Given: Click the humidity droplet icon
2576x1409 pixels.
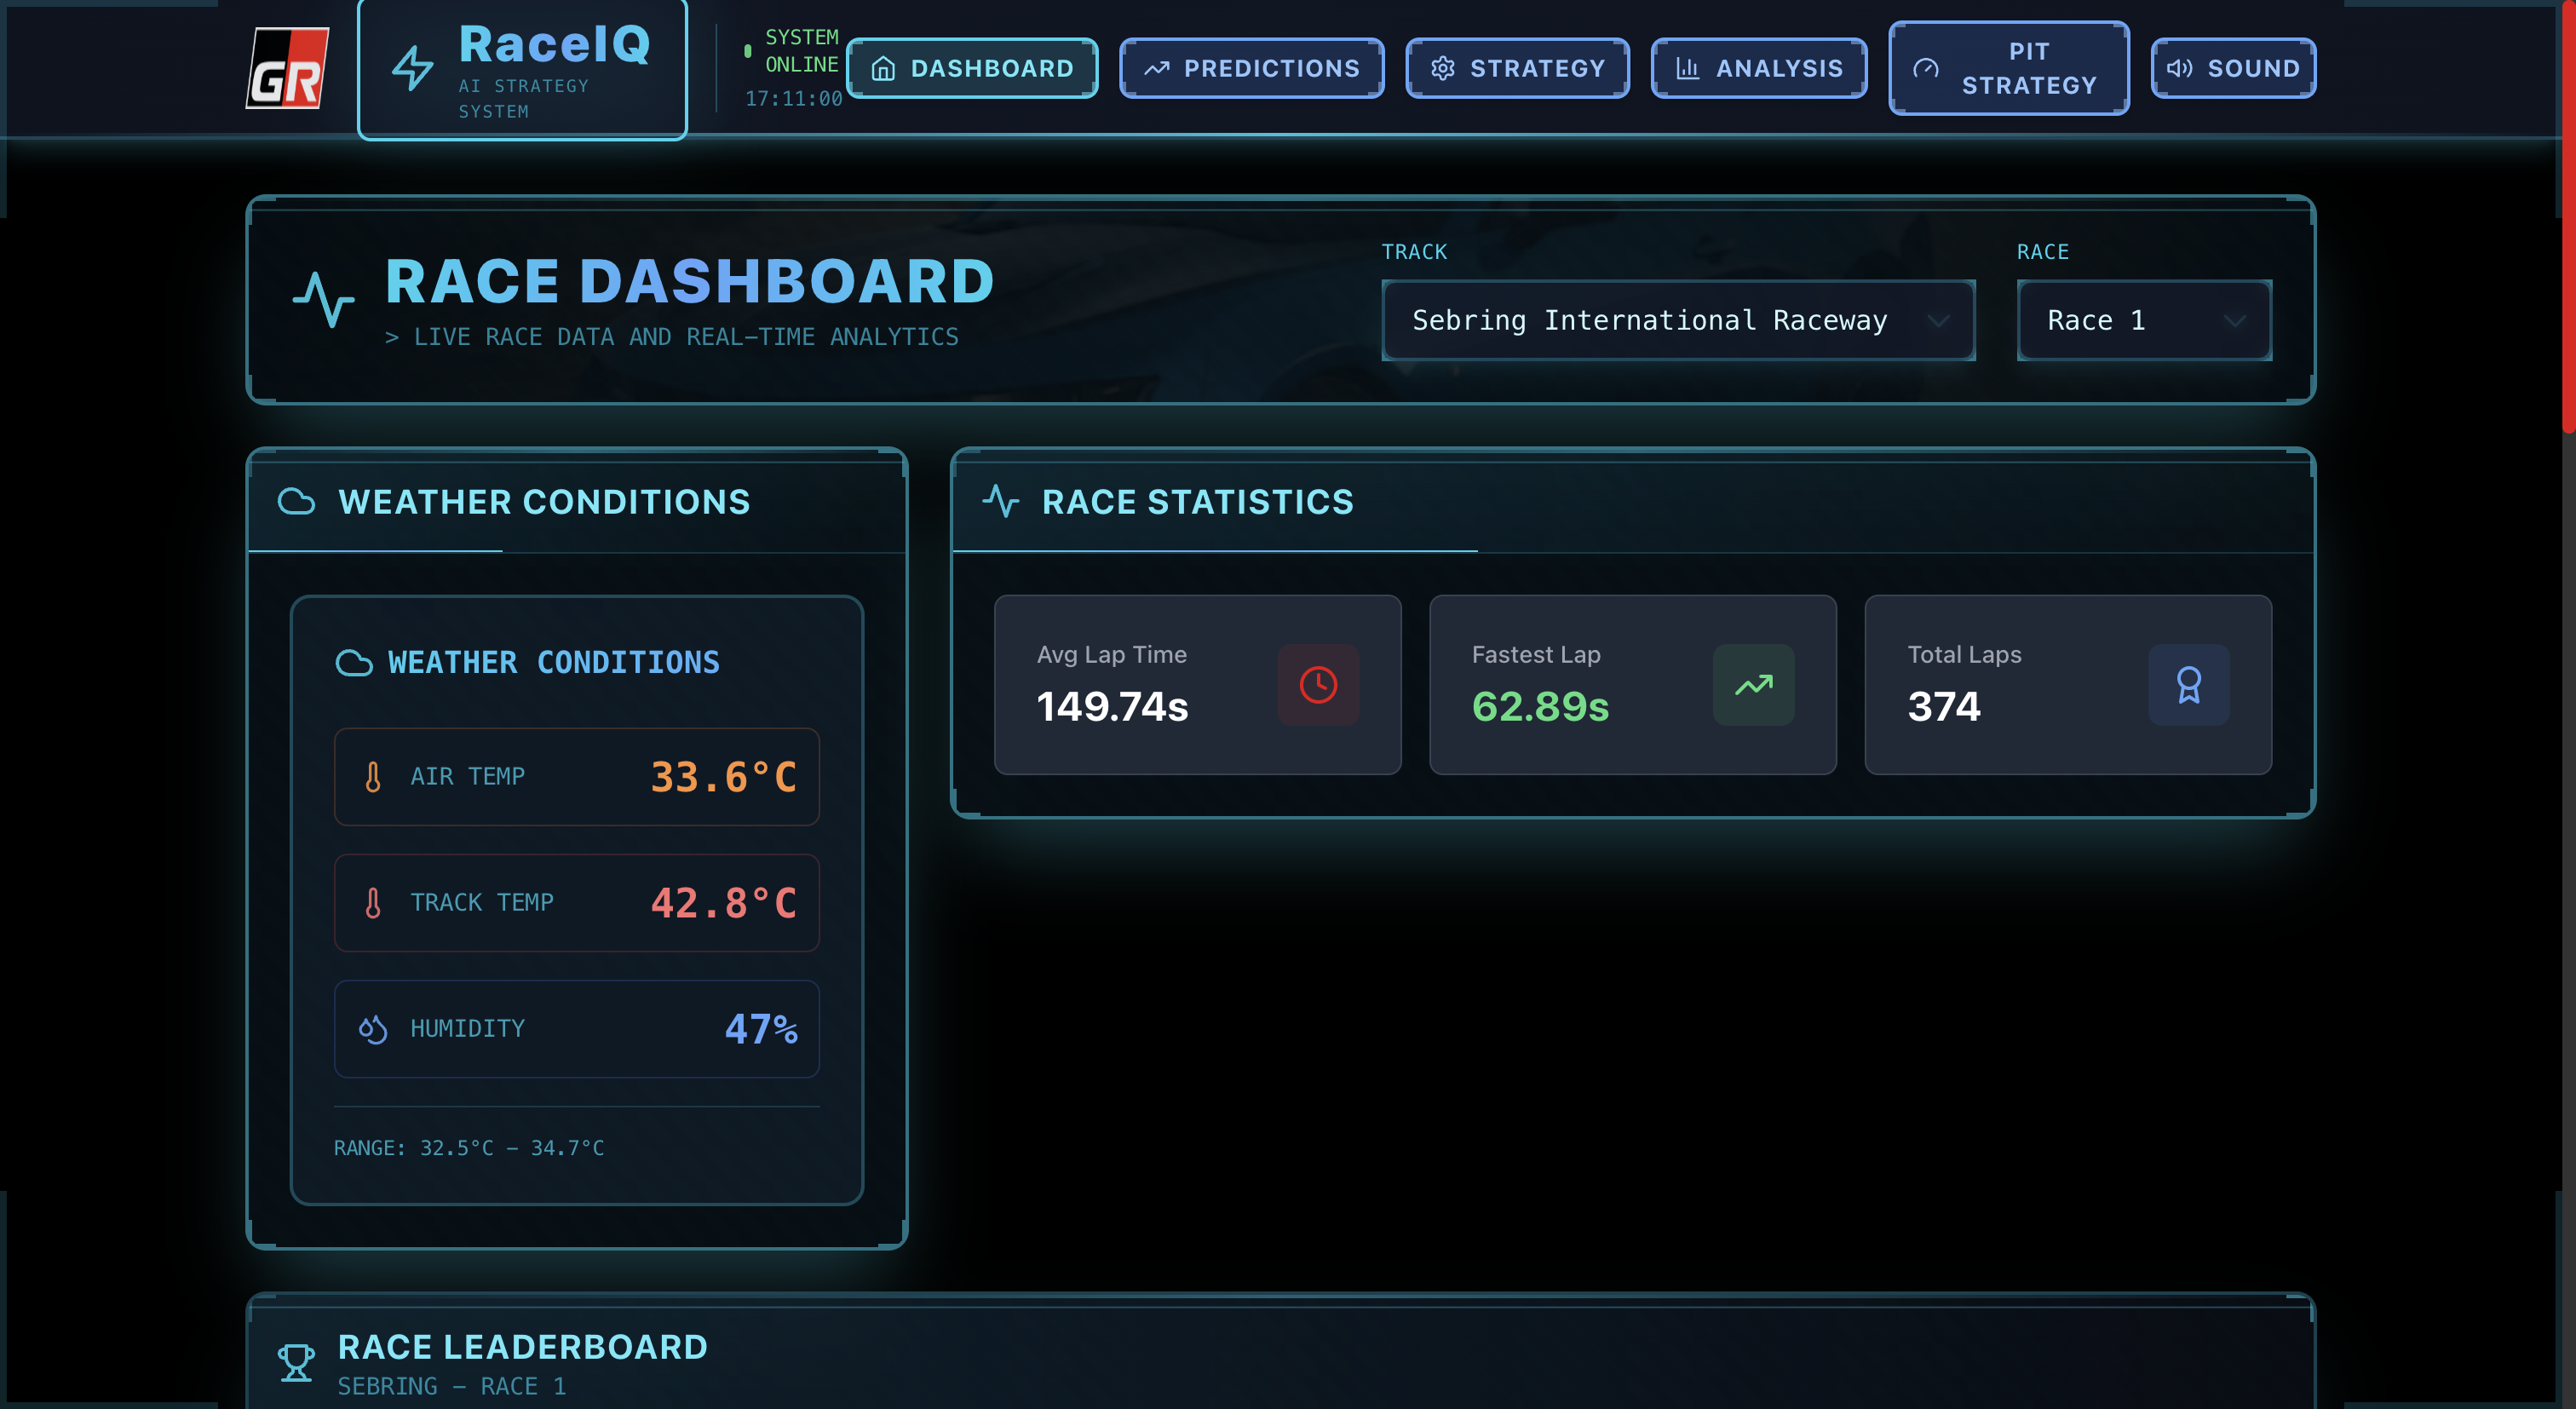Looking at the screenshot, I should [373, 1029].
